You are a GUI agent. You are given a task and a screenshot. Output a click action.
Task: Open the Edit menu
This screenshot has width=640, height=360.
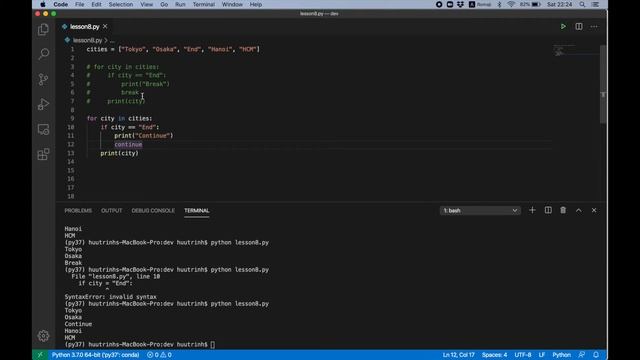coord(96,4)
